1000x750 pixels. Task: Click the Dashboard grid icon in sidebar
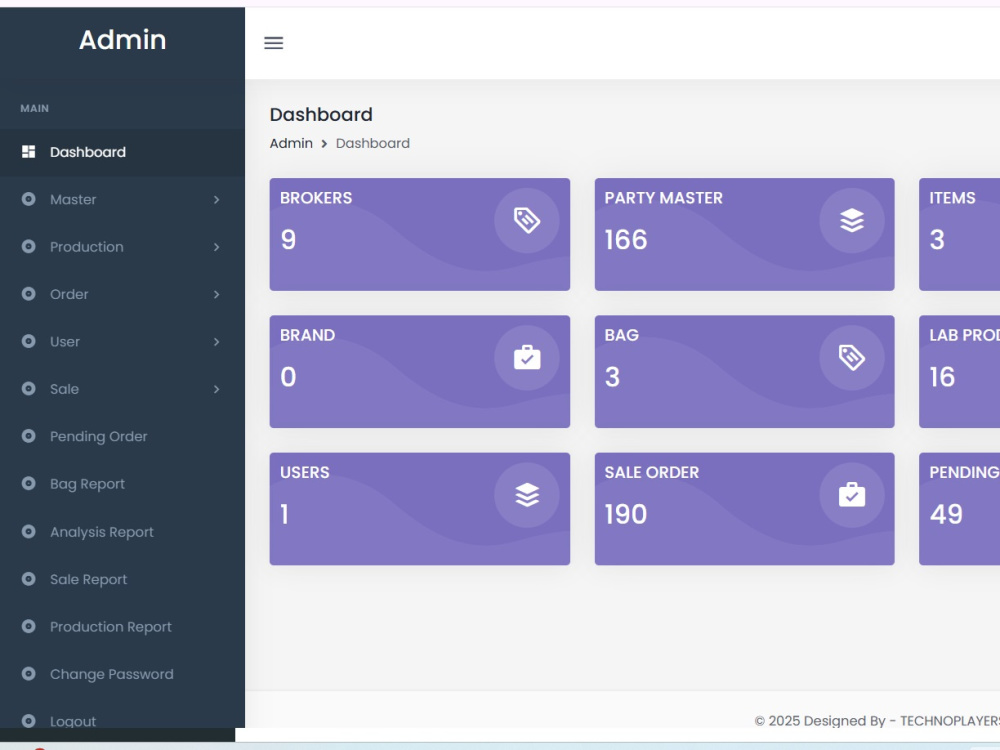(x=29, y=152)
